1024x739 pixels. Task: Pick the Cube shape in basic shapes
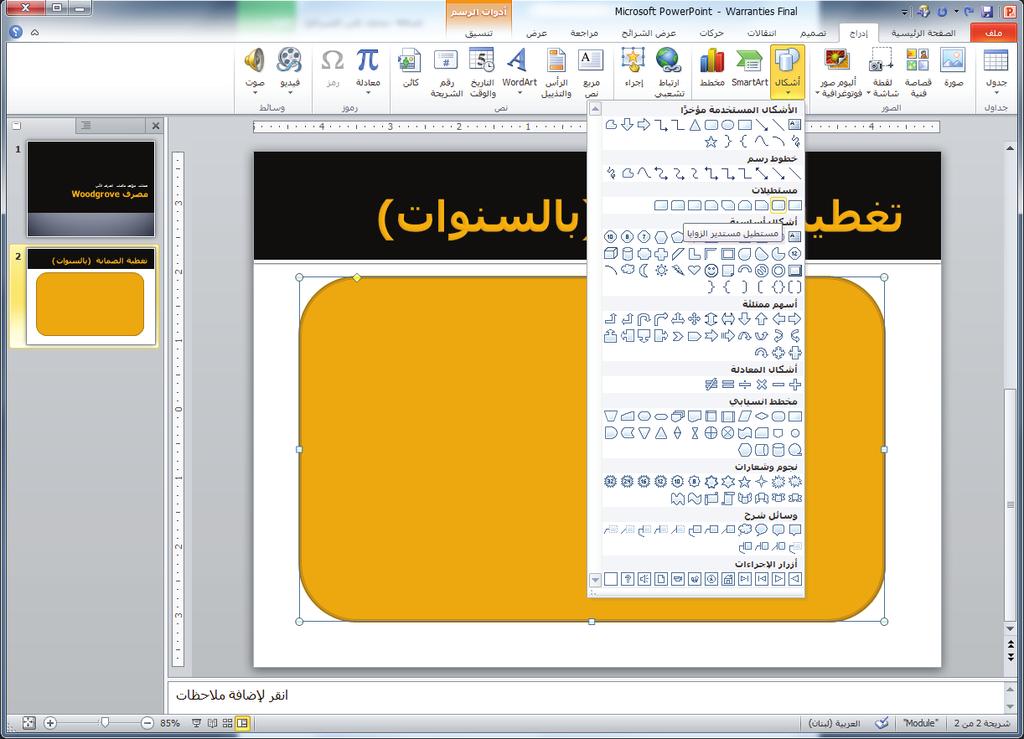coord(611,253)
